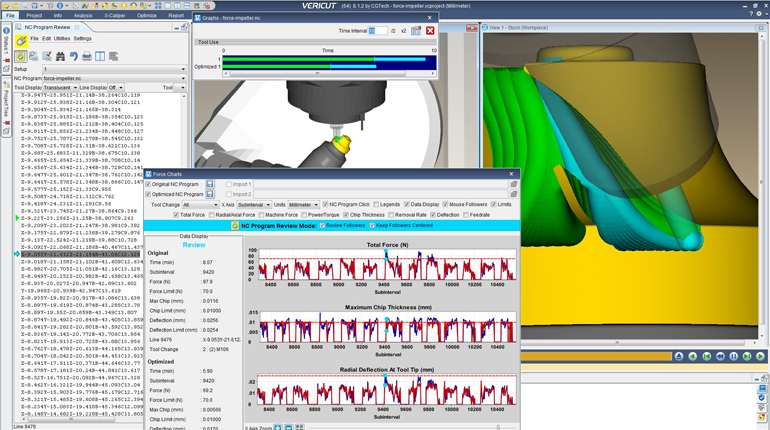Click the save icon beside Optimized NC Program

tap(210, 194)
